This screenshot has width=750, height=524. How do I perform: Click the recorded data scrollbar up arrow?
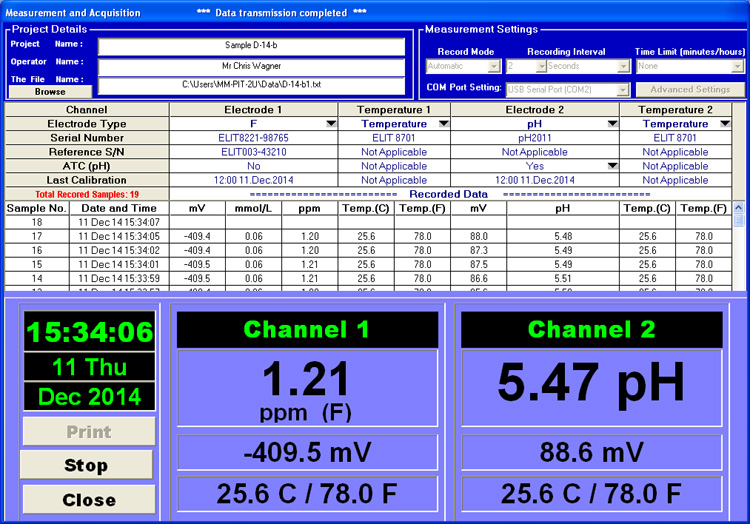point(739,208)
